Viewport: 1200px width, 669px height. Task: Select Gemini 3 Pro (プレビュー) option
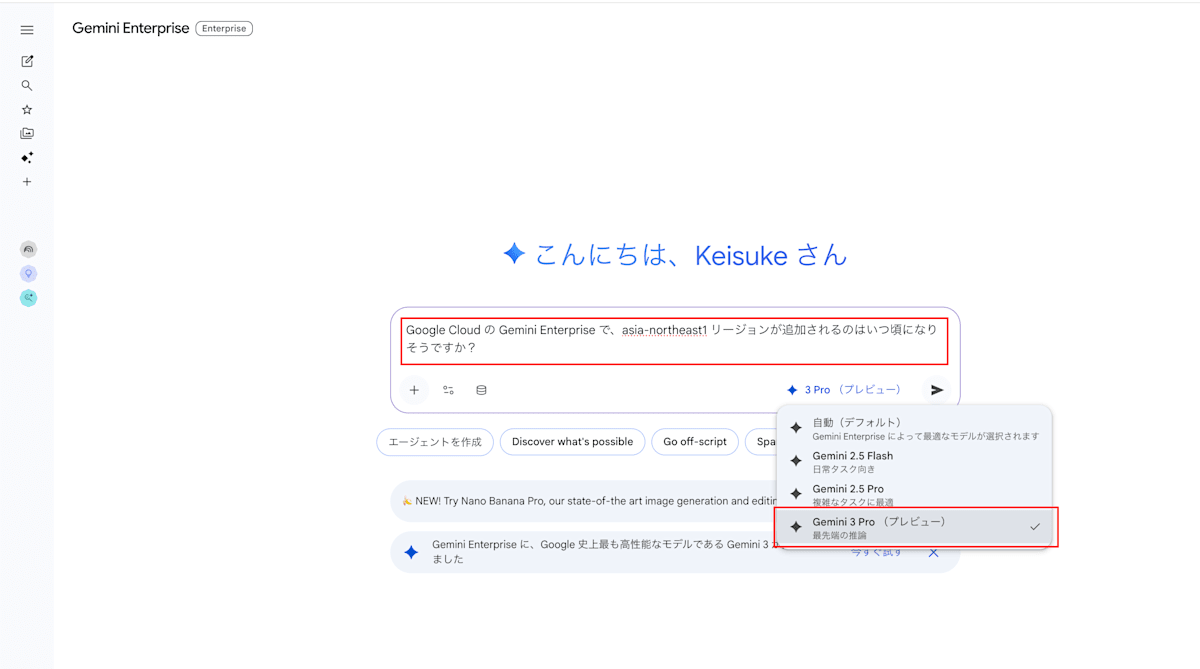tap(914, 527)
